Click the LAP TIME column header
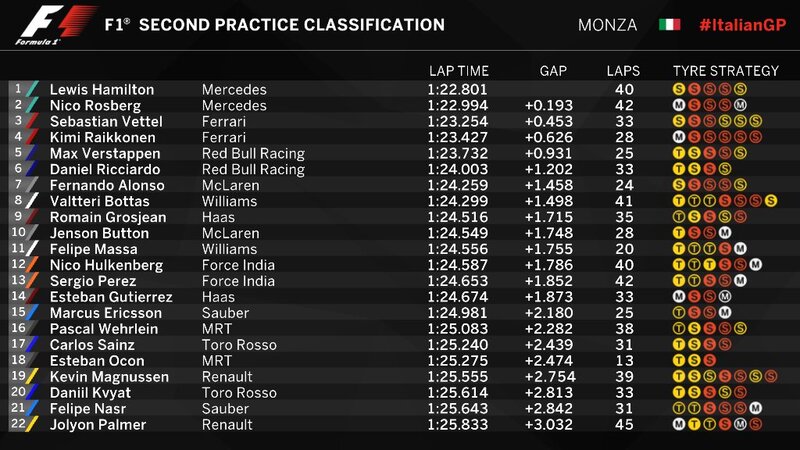Screen dimensions: 800x450 tap(459, 71)
